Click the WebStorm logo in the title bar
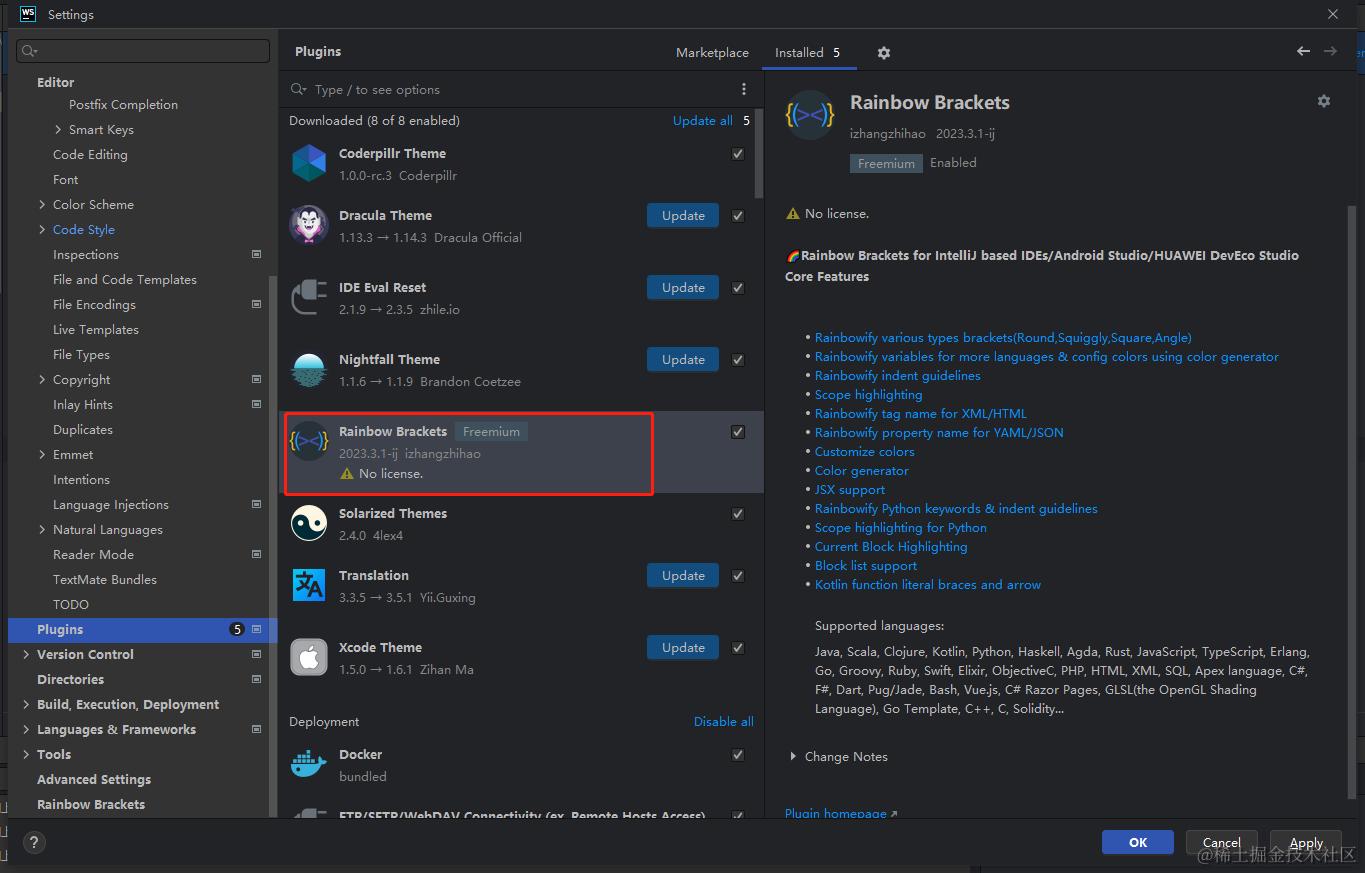The width and height of the screenshot is (1365, 873). [x=28, y=14]
